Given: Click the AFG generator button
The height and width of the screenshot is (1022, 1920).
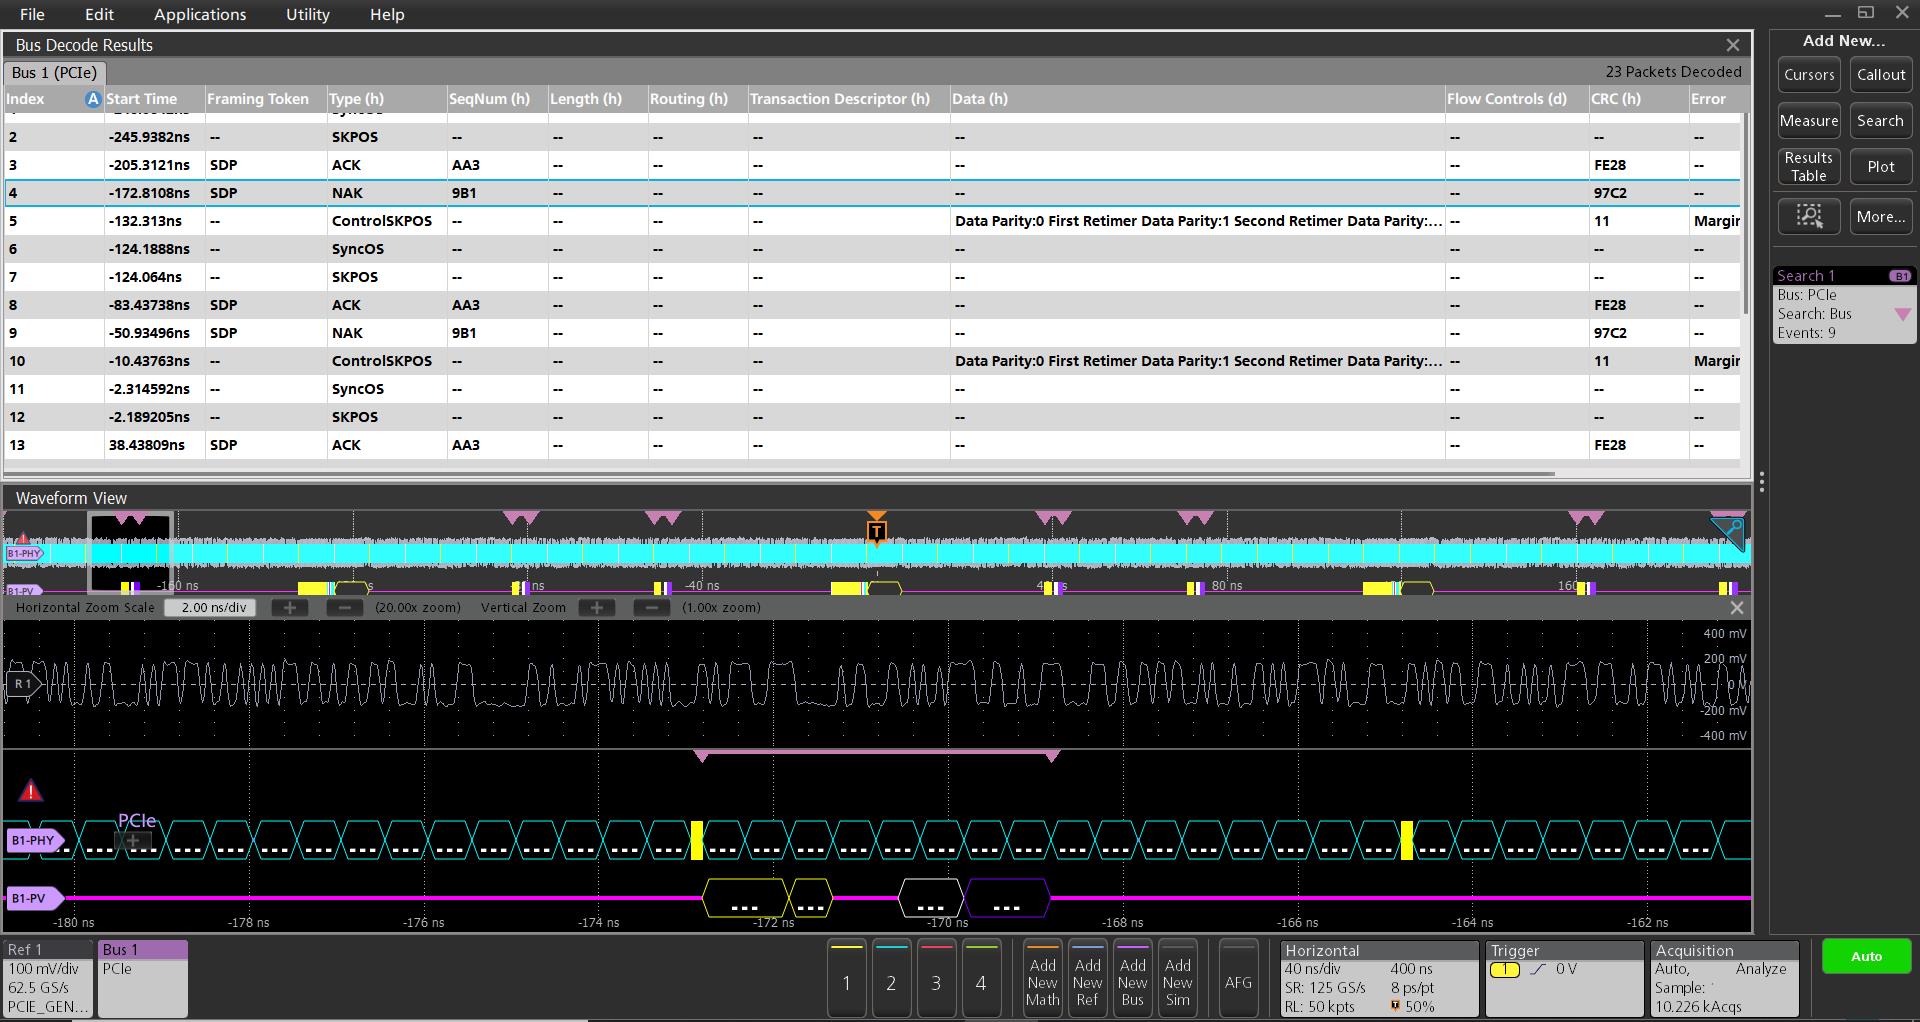Looking at the screenshot, I should coord(1238,977).
